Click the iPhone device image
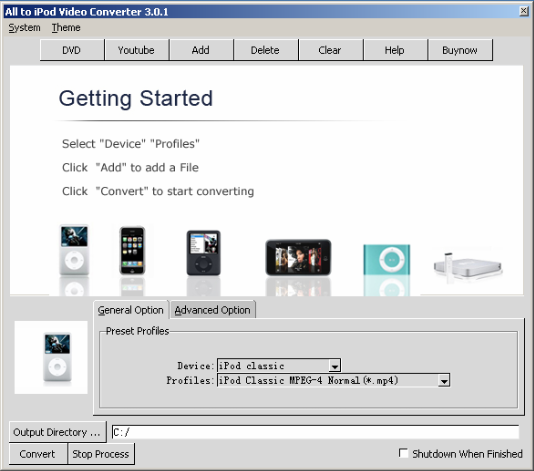Viewport: 534px width, 471px height. click(132, 250)
